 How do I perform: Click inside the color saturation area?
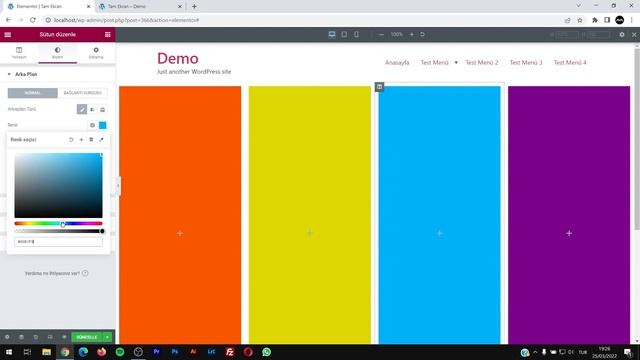pyautogui.click(x=58, y=186)
